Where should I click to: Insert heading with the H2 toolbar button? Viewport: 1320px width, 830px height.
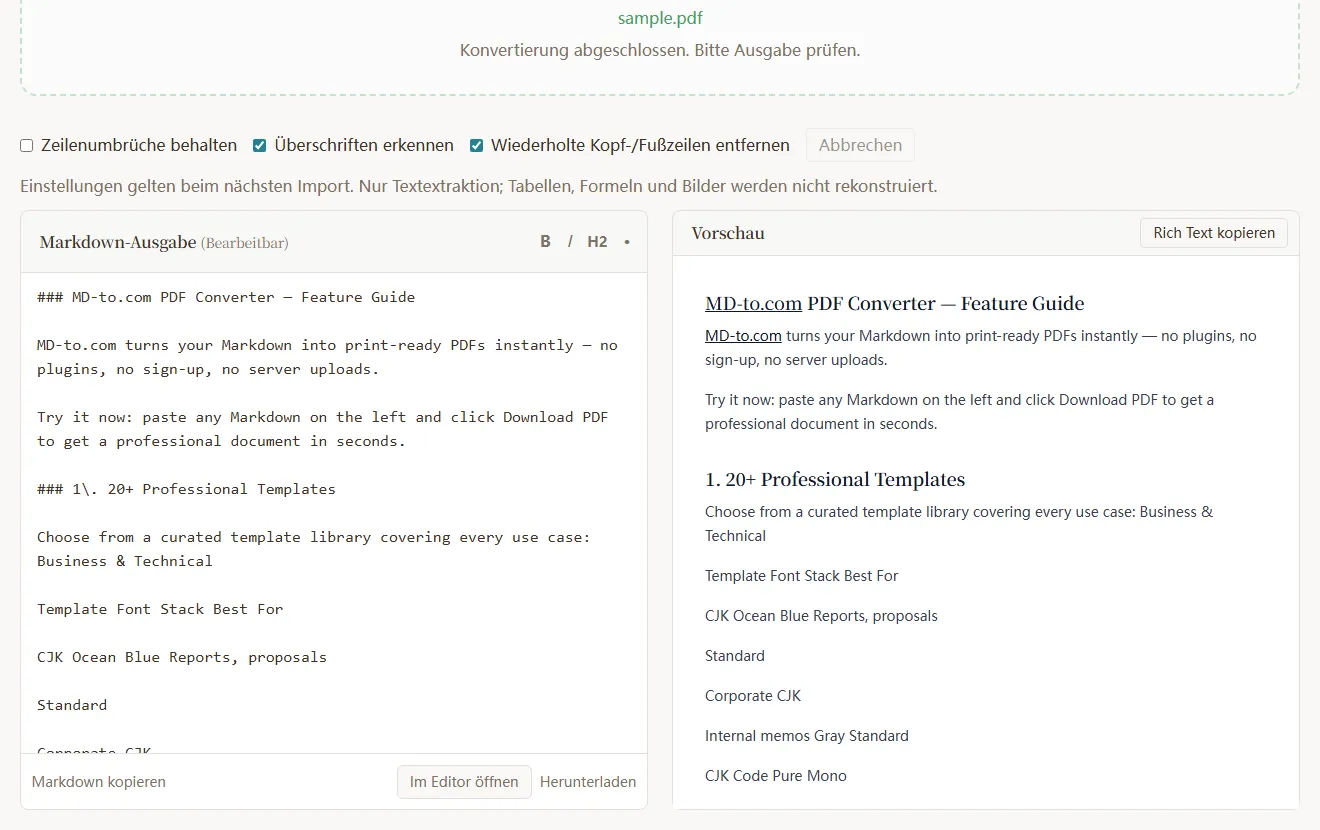(x=597, y=242)
